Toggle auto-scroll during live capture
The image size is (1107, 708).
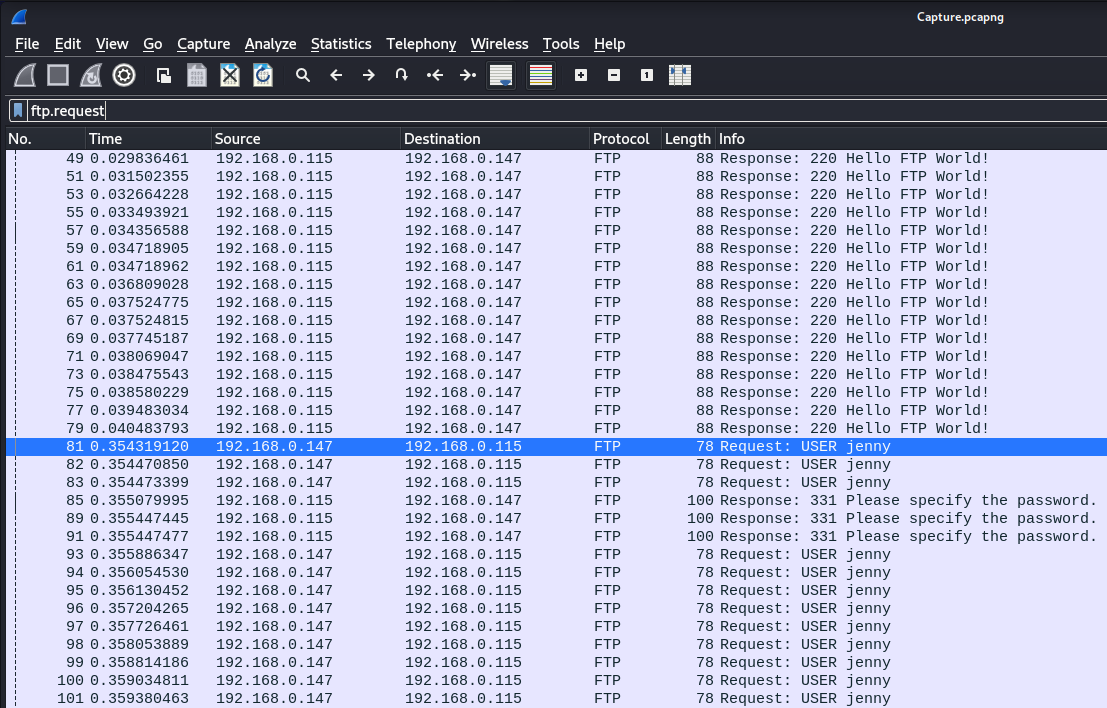pyautogui.click(x=501, y=75)
